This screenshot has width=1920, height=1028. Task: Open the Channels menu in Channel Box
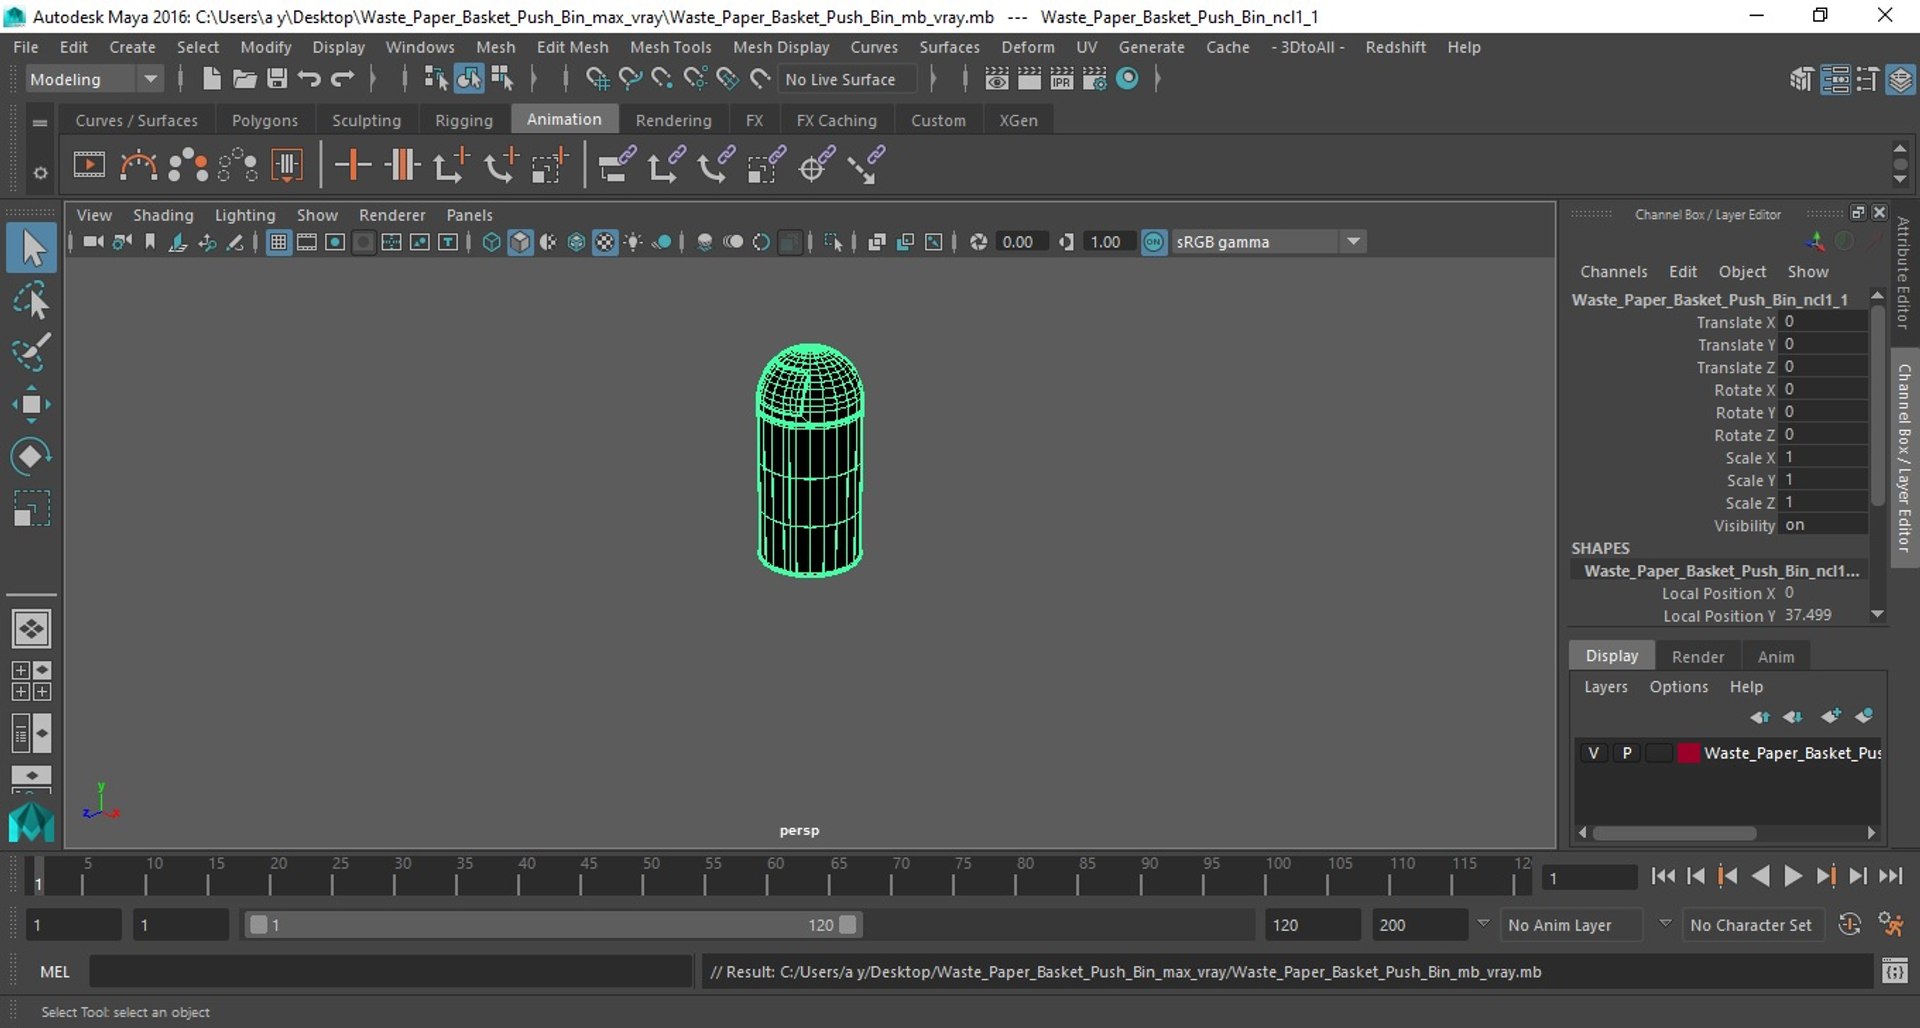pos(1613,272)
